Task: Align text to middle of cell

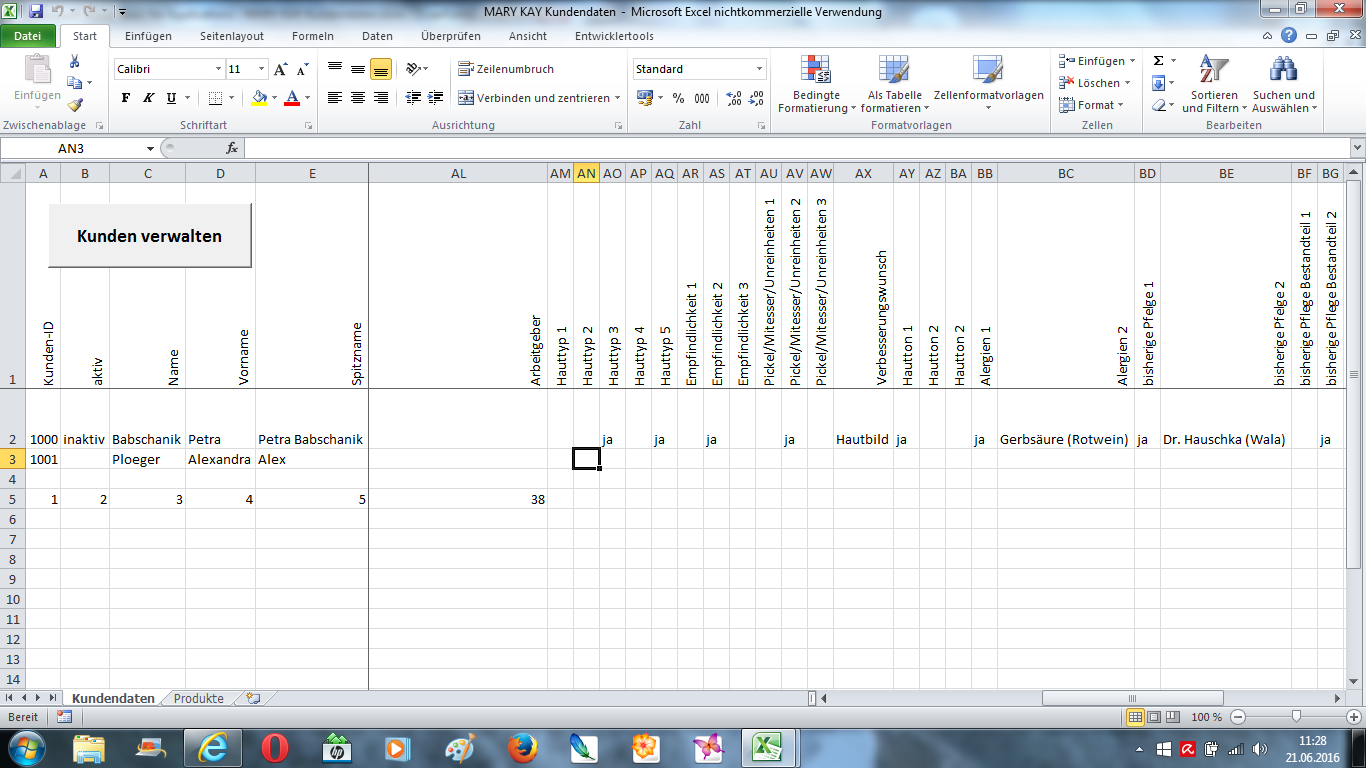Action: (358, 69)
